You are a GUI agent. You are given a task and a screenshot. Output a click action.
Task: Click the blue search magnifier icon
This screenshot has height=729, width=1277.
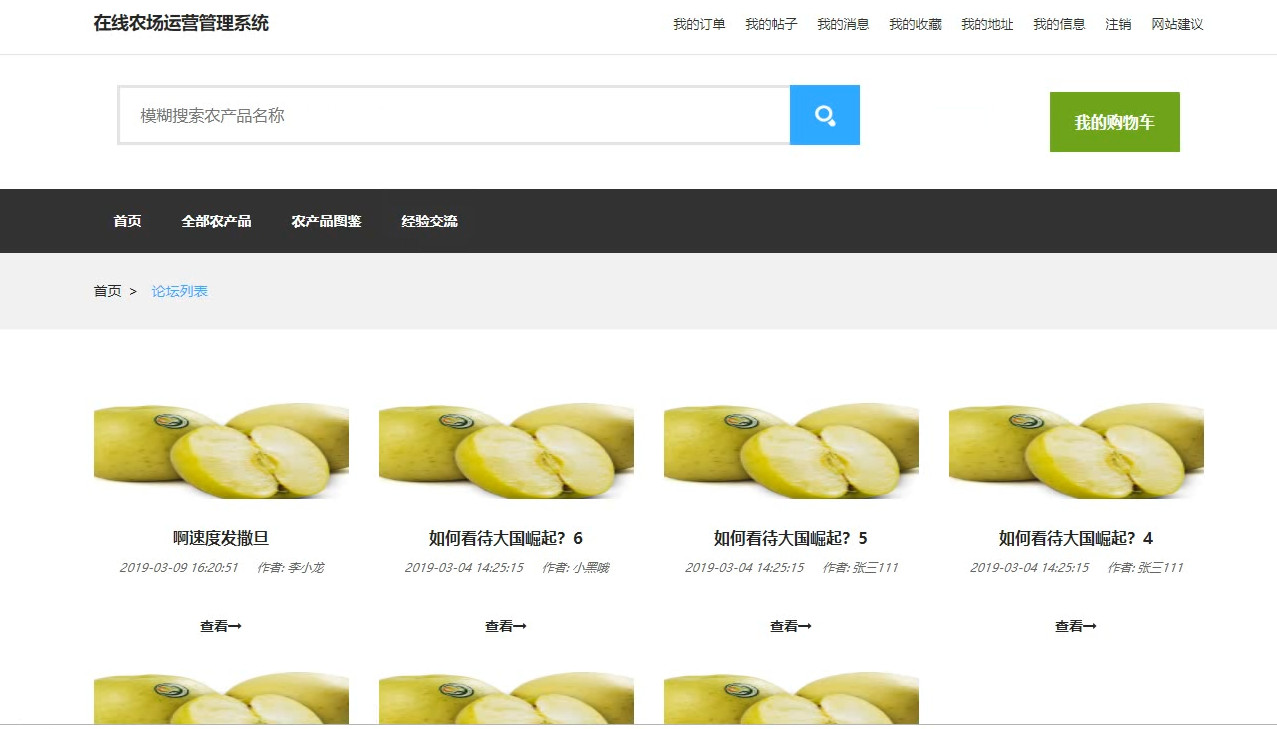click(825, 115)
